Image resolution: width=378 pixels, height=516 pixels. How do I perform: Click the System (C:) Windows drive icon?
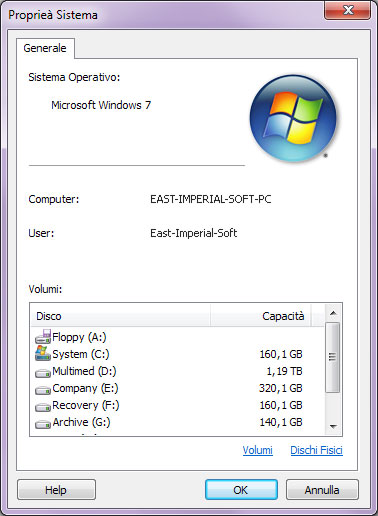(43, 353)
